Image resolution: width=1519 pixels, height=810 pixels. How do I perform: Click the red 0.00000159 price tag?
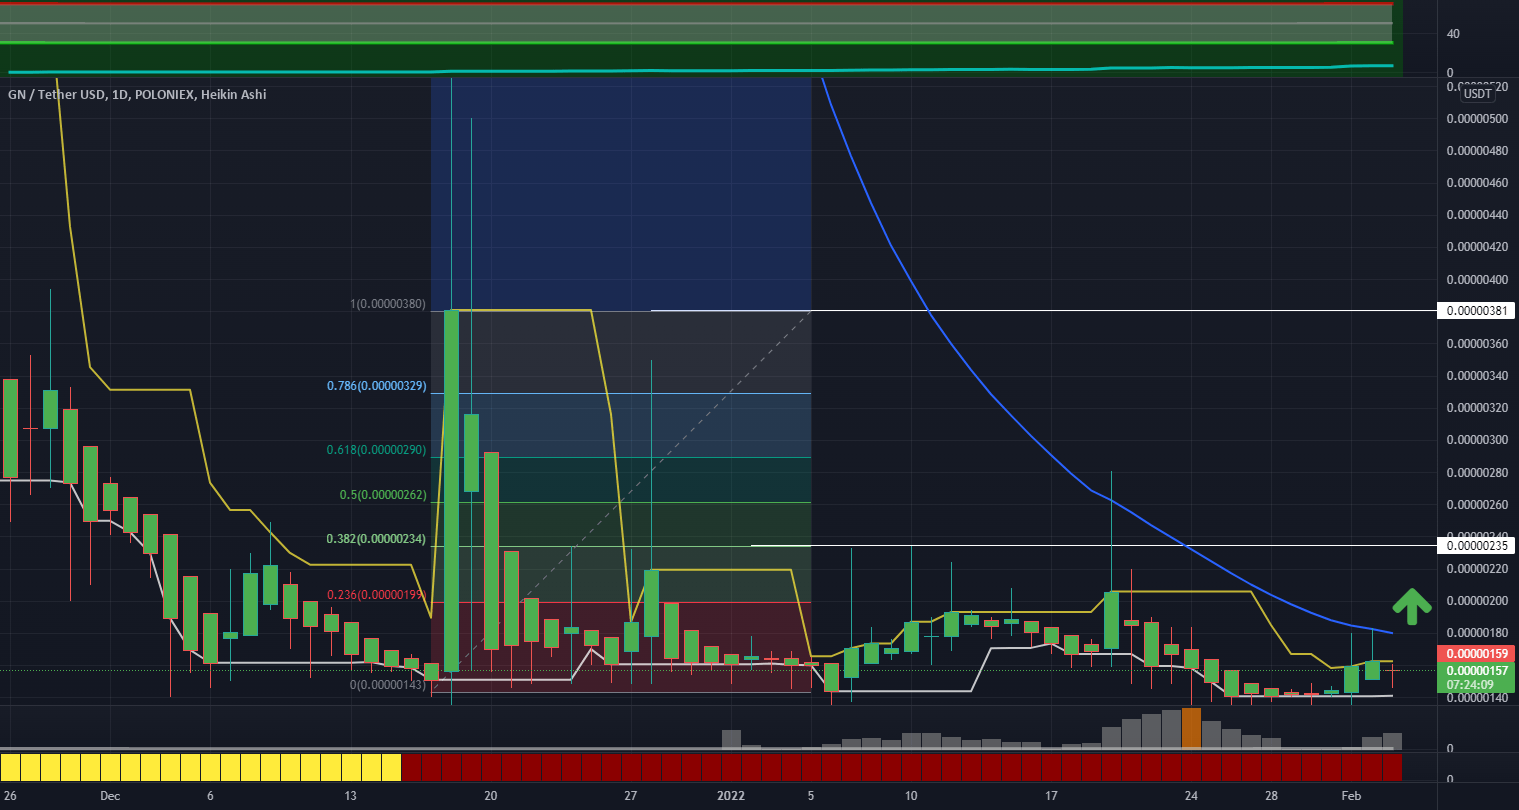[x=1475, y=654]
